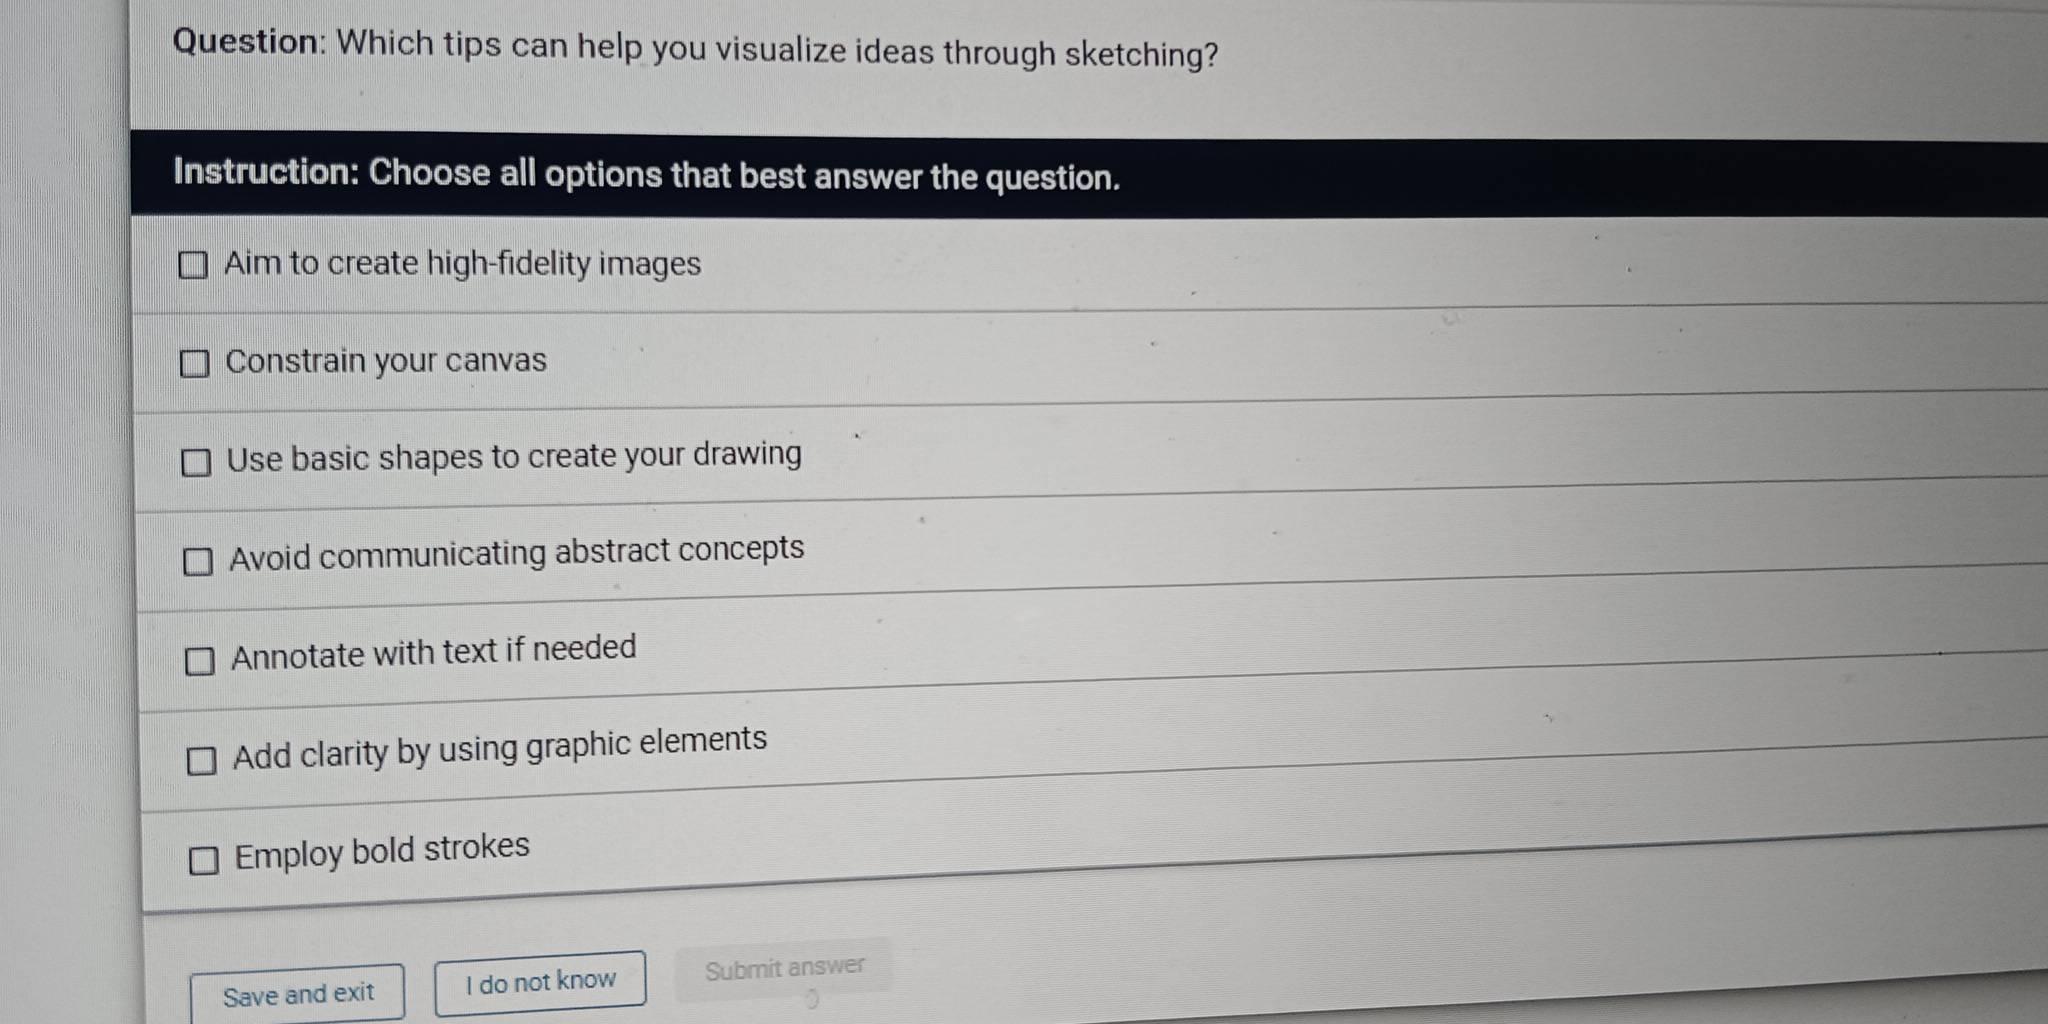Click the 'Constrain your canvas' option text

click(x=386, y=361)
